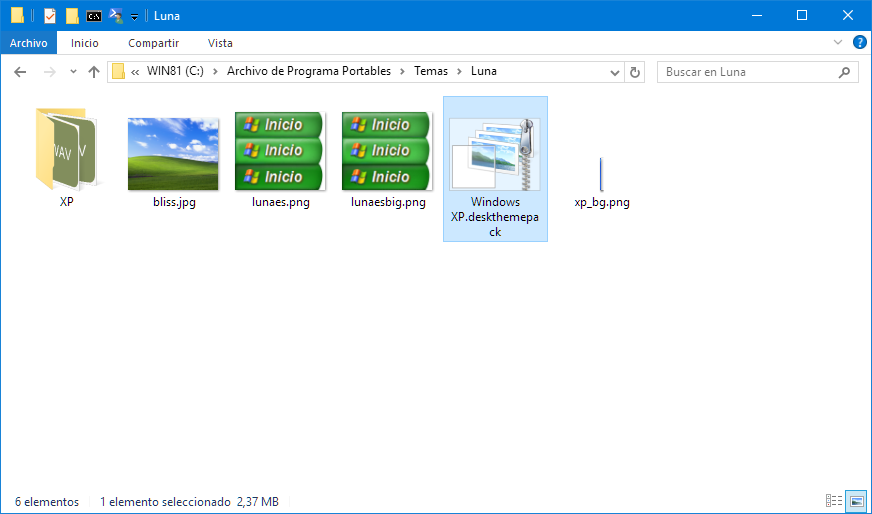The image size is (872, 514).
Task: Open Help with the question mark icon
Action: 860,43
